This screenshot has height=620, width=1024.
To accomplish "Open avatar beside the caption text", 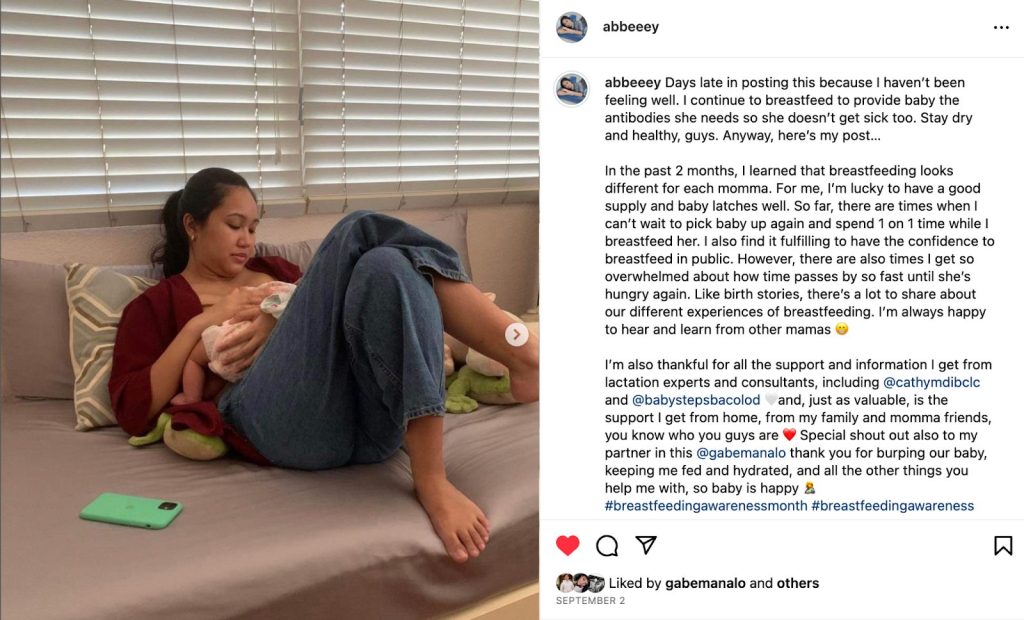I will click(x=571, y=89).
